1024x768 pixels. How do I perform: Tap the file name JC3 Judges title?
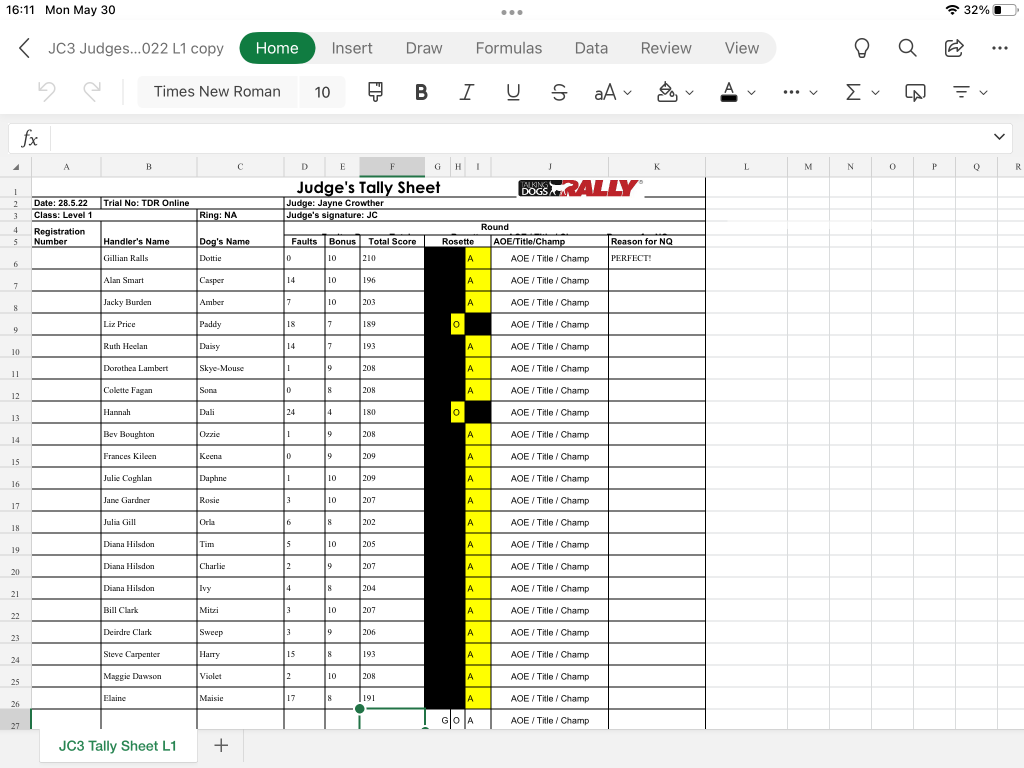click(136, 48)
